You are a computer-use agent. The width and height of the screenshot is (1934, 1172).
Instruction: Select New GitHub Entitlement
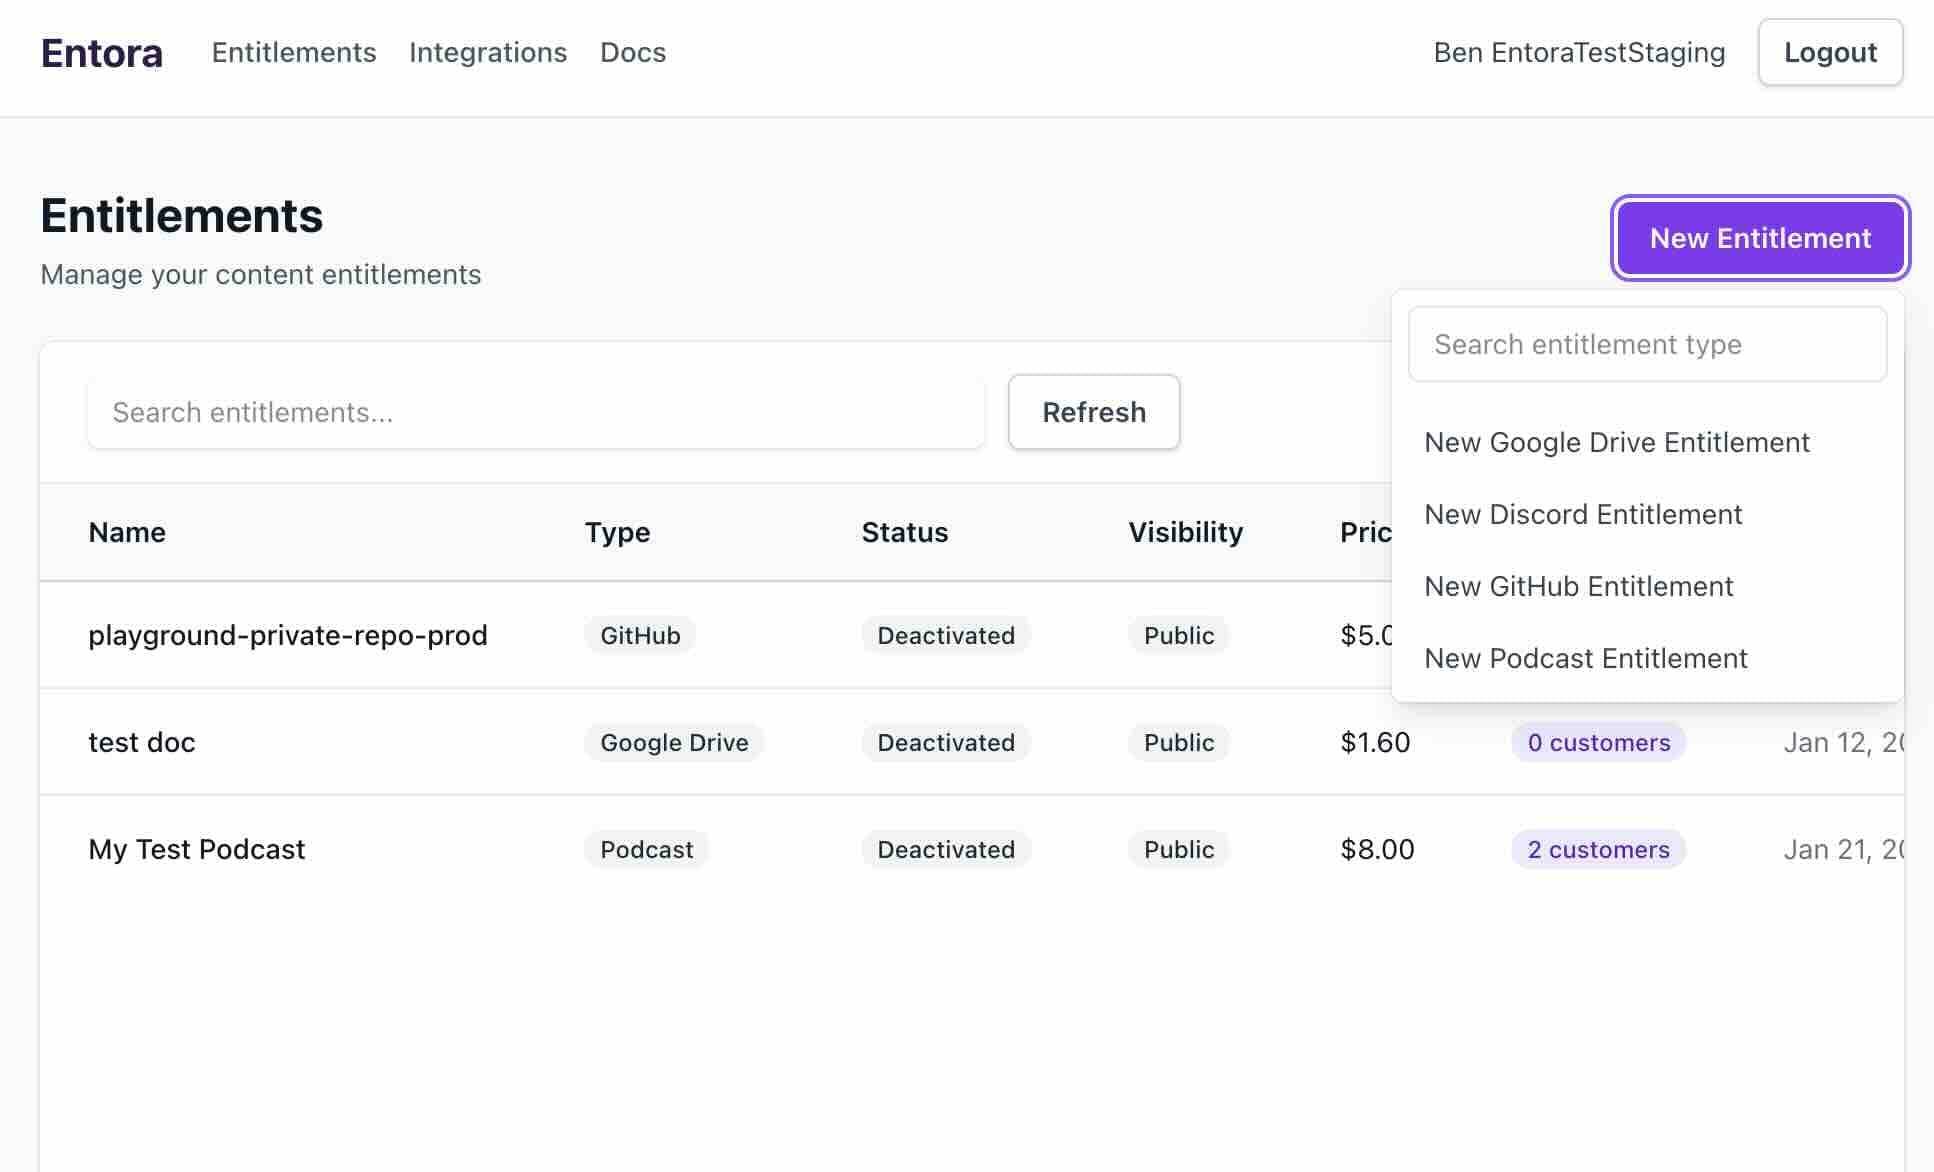1578,586
